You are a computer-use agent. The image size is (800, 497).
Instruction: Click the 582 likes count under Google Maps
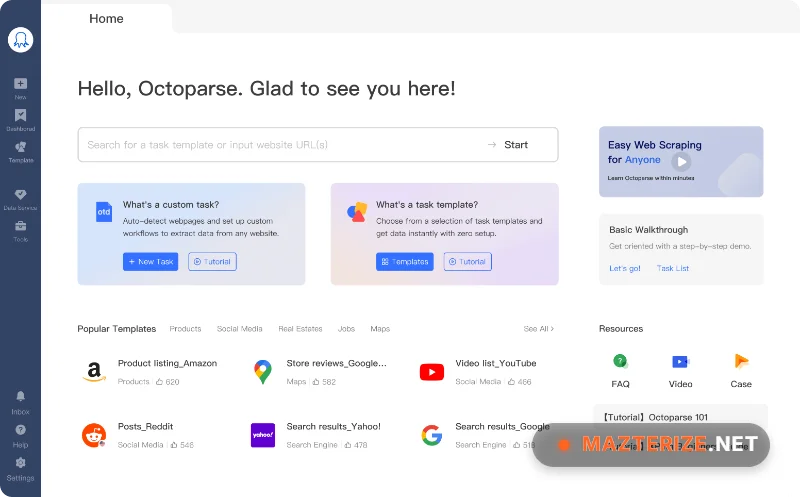pos(324,382)
